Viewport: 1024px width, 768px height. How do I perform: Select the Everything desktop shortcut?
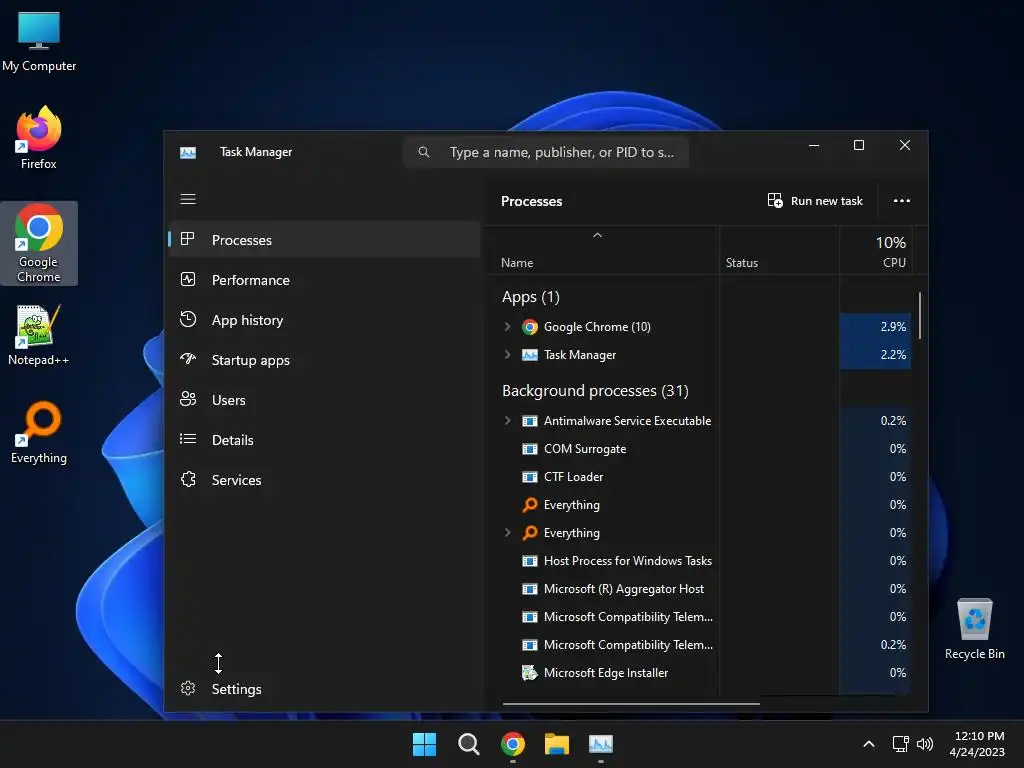39,432
